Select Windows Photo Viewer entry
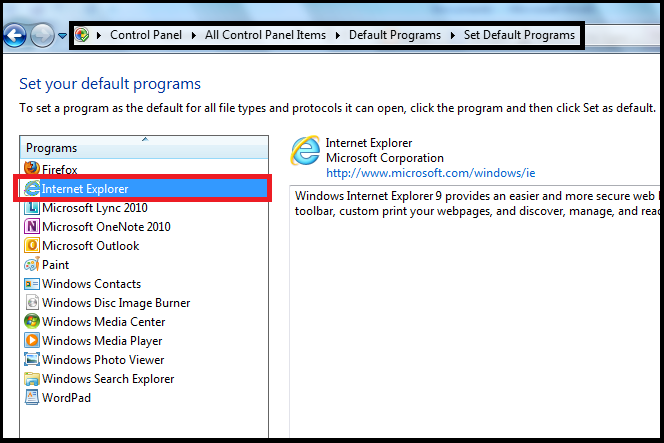664x443 pixels. pyautogui.click(x=103, y=360)
